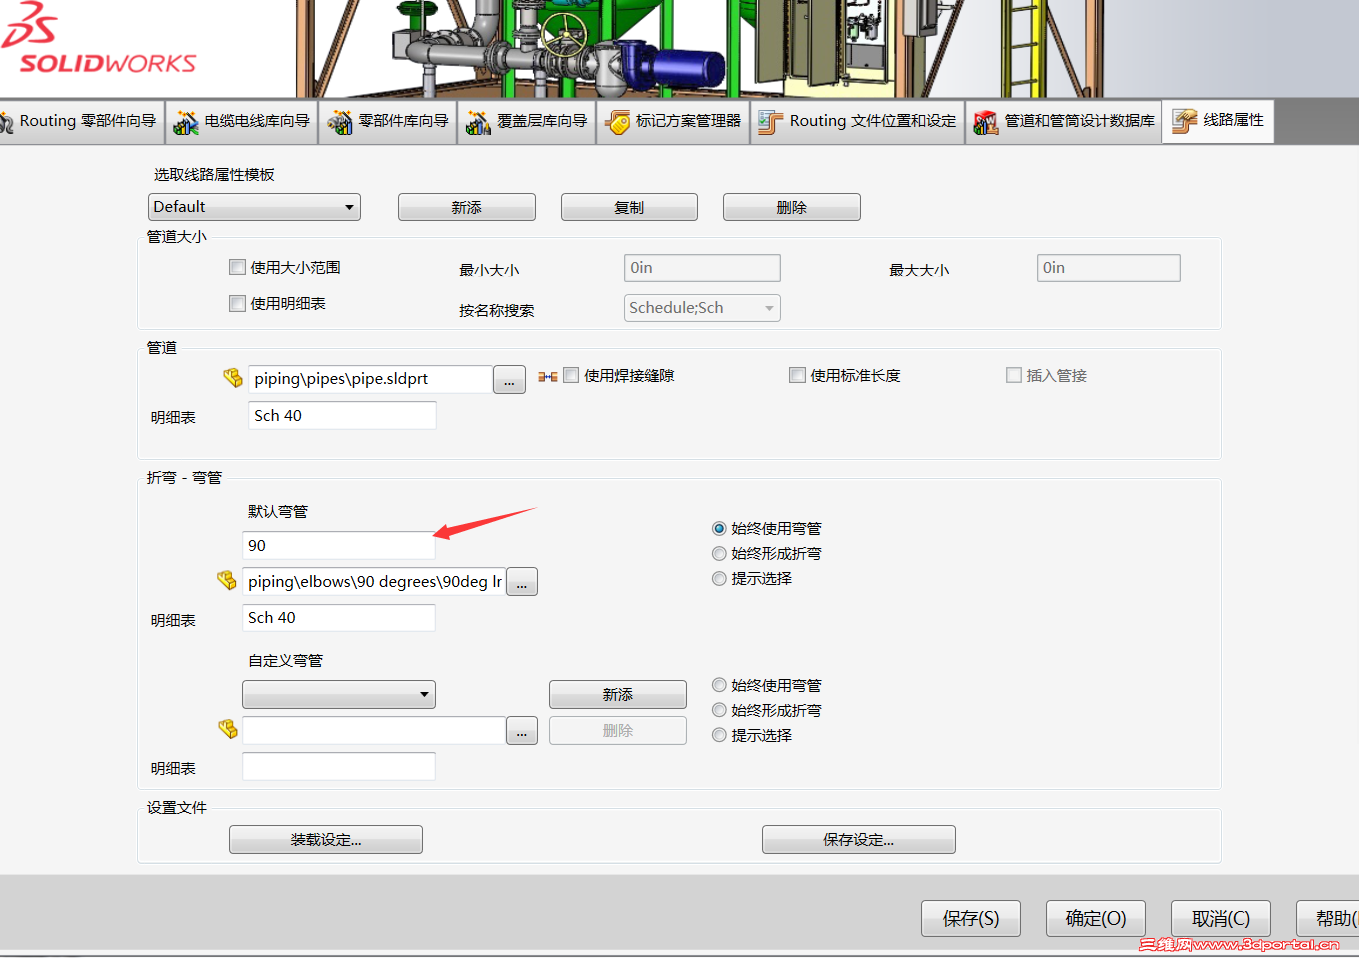Select default elbow 始终形成折弯 radio
This screenshot has width=1359, height=958.
click(719, 553)
